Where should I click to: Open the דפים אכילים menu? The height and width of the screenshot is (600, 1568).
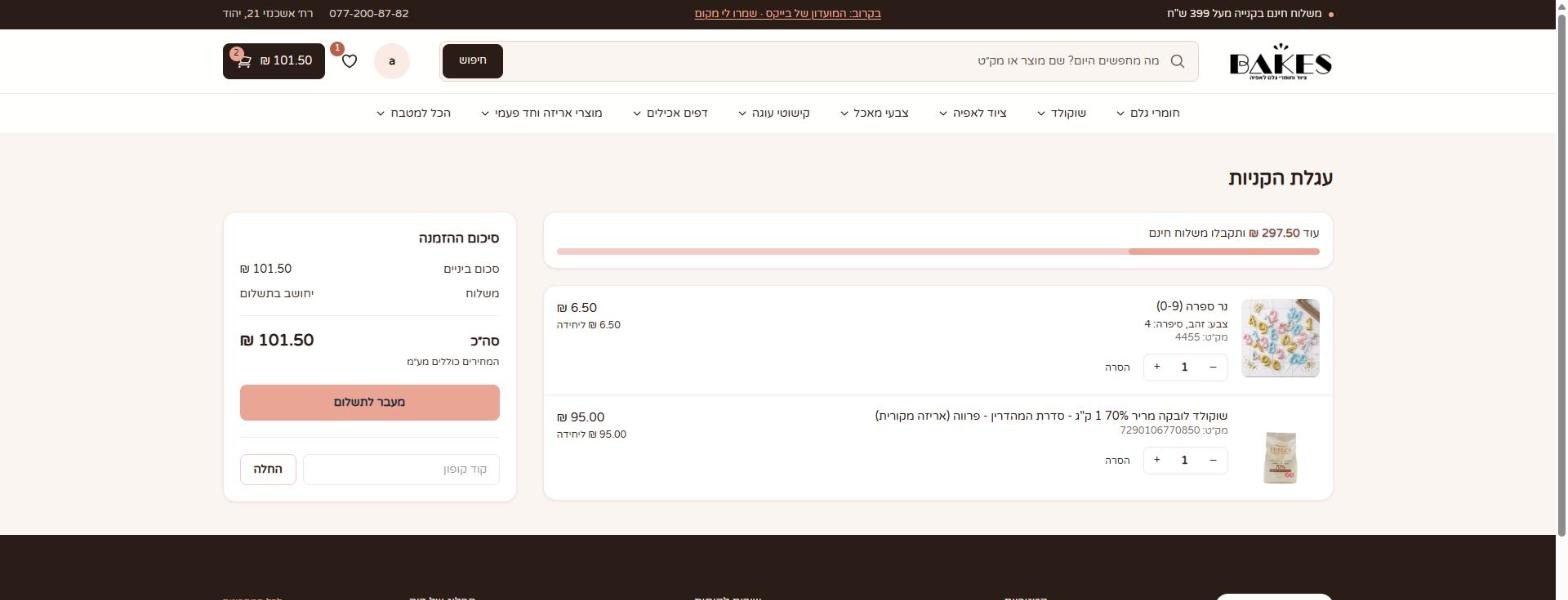click(x=670, y=113)
